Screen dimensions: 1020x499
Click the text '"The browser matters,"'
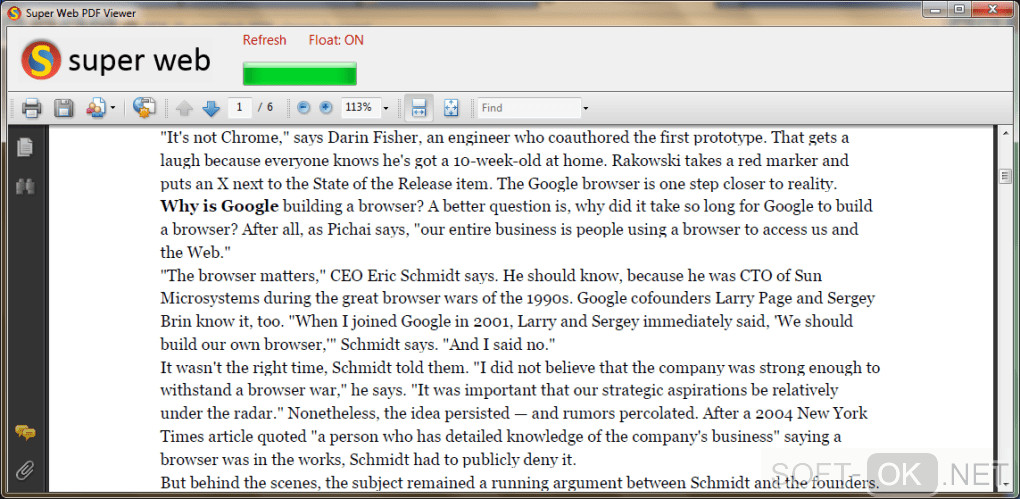tap(243, 275)
